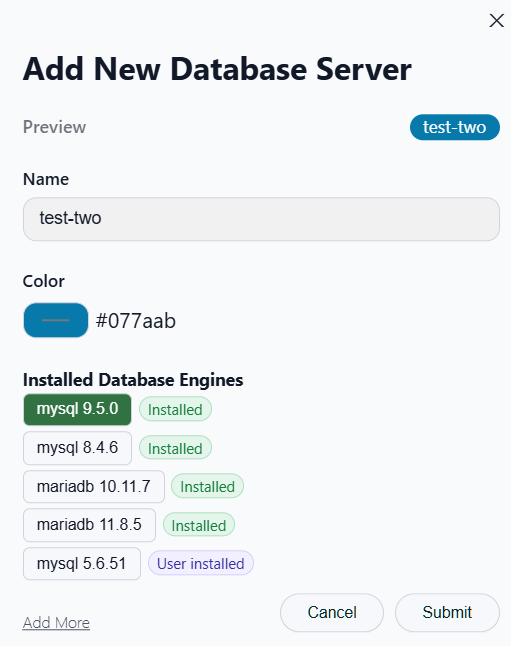Select the mysql 9.5.0 engine
The image size is (511, 646).
(x=77, y=410)
